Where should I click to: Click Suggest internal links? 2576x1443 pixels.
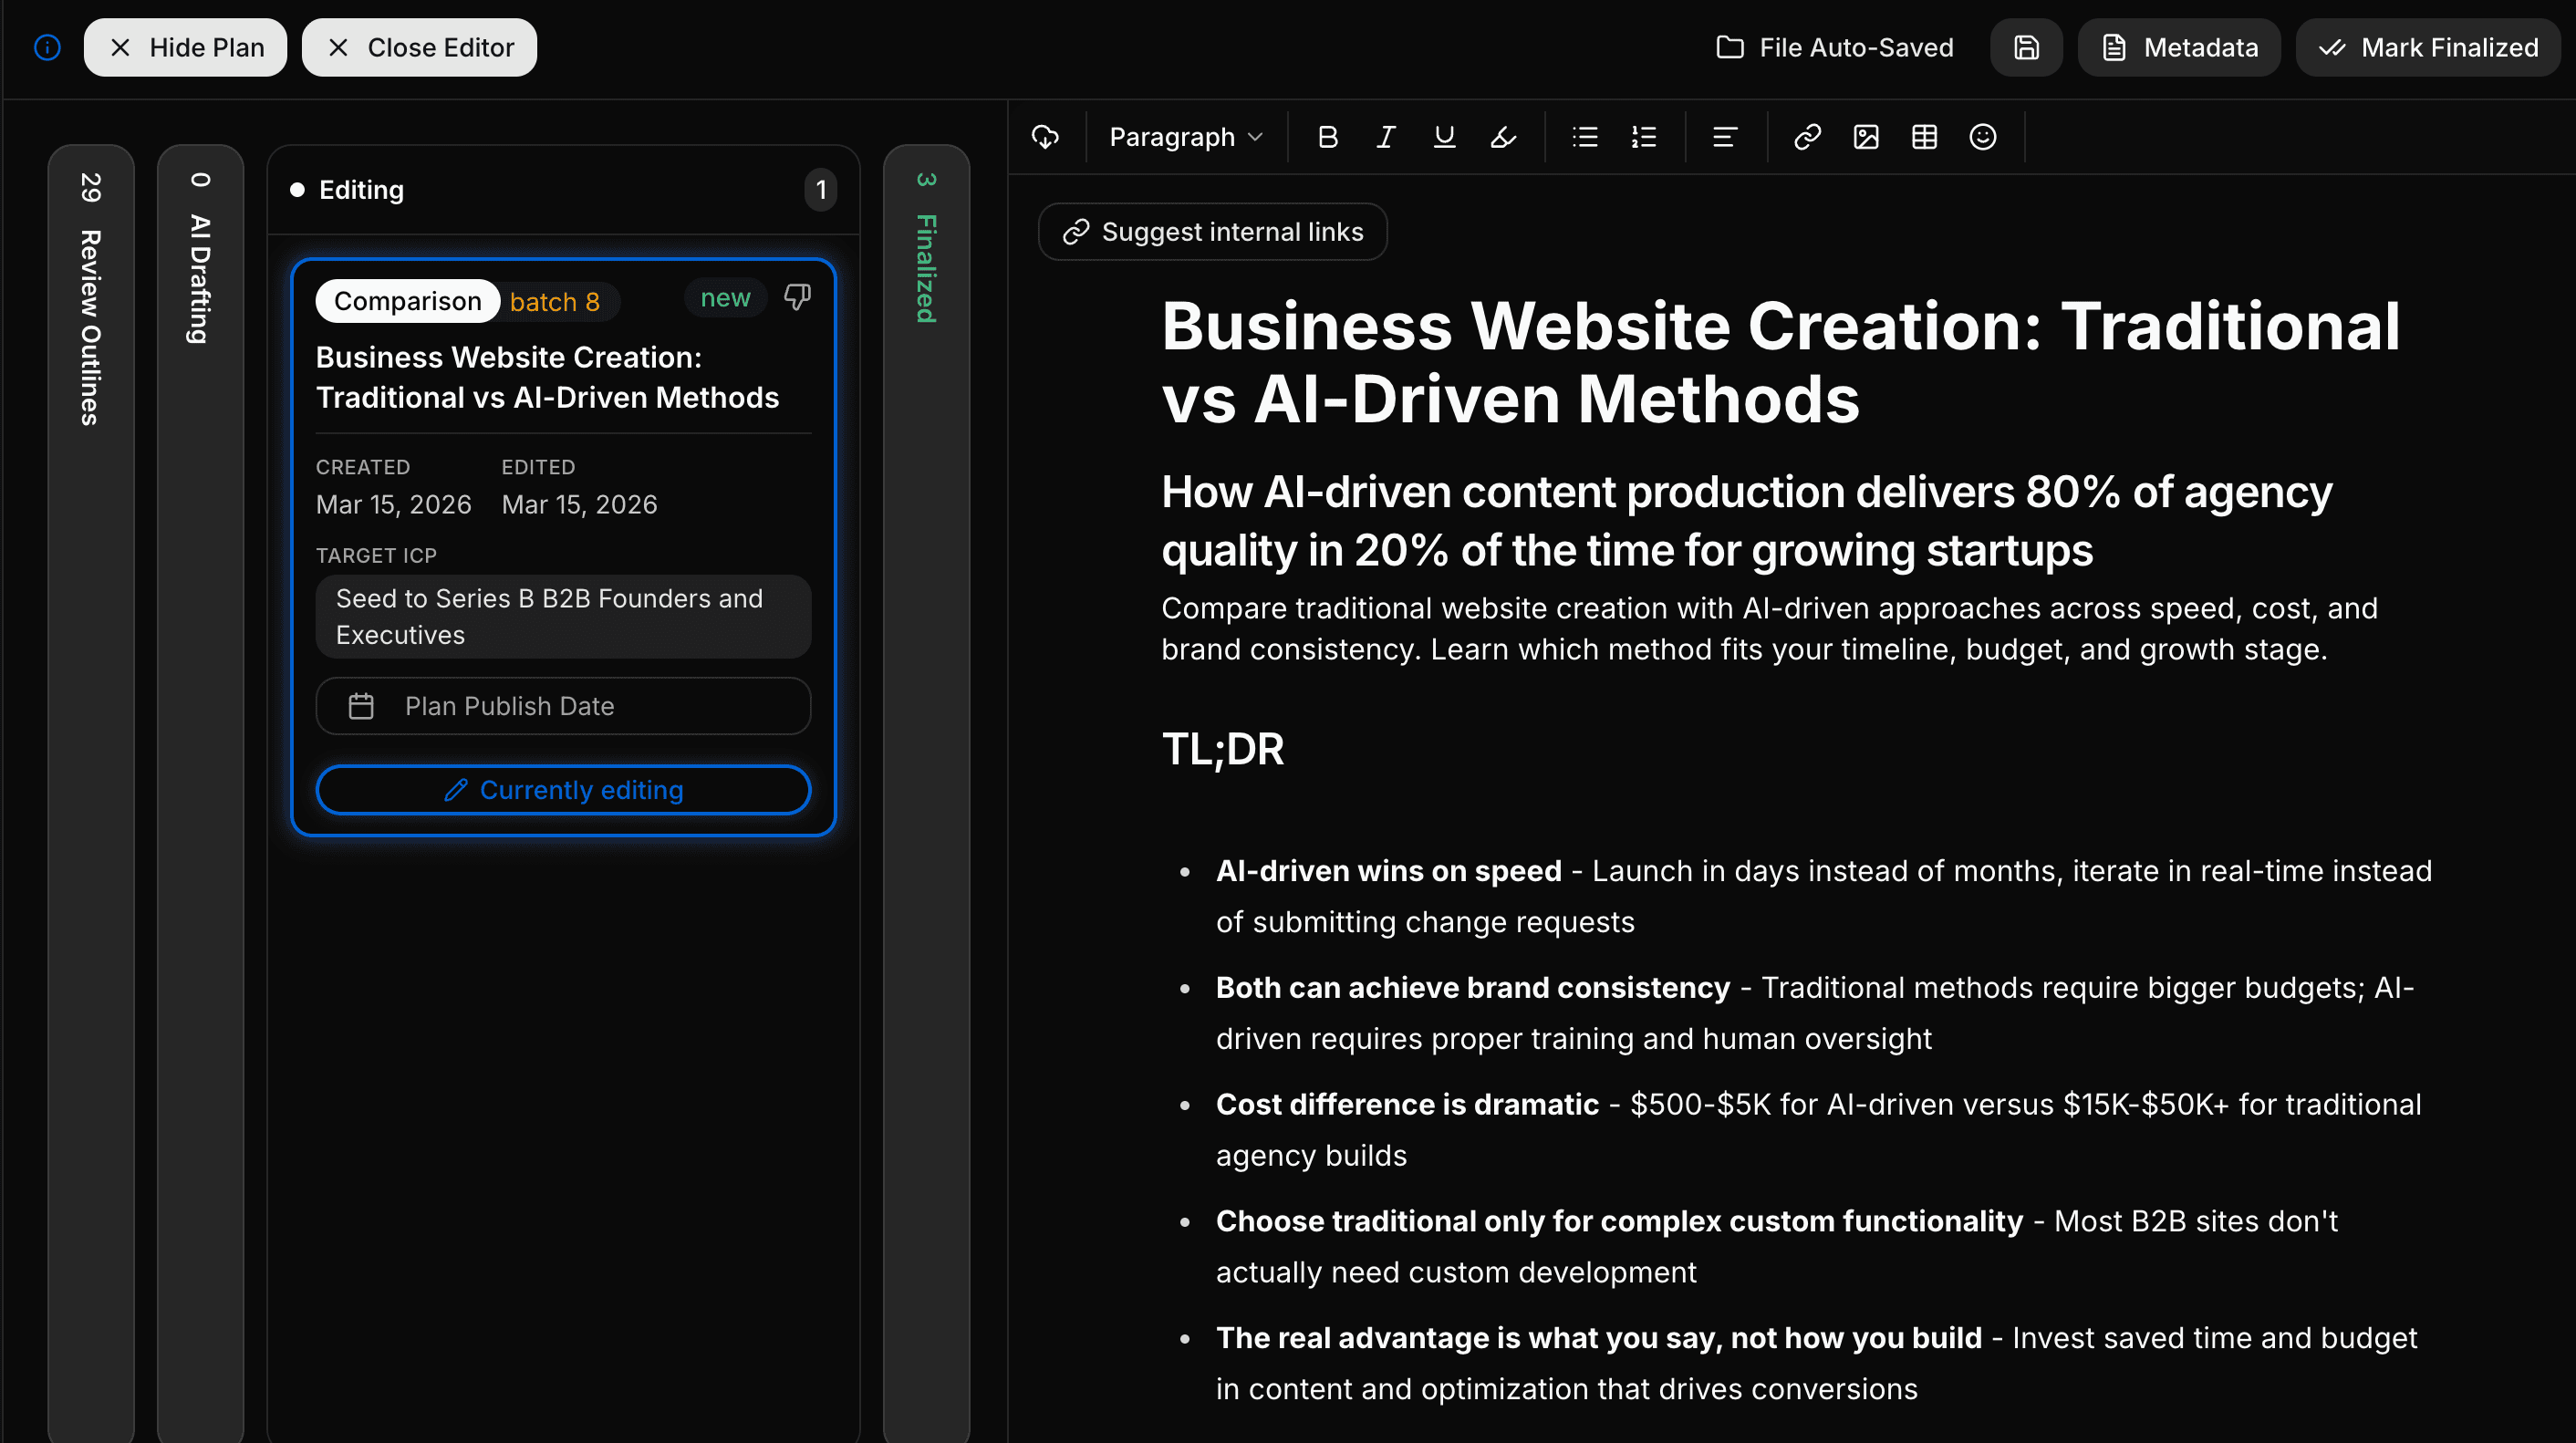(x=1212, y=232)
